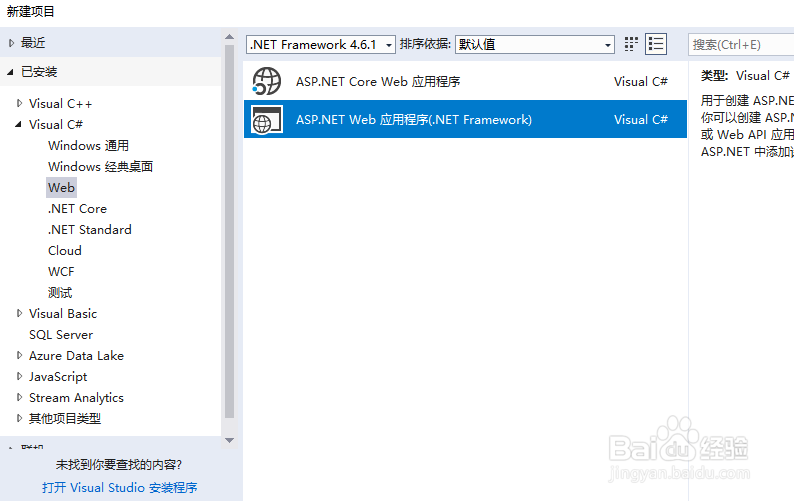Screen dimensions: 794x501
Task: Select the 其他项目类型 label
Action: [x=65, y=418]
